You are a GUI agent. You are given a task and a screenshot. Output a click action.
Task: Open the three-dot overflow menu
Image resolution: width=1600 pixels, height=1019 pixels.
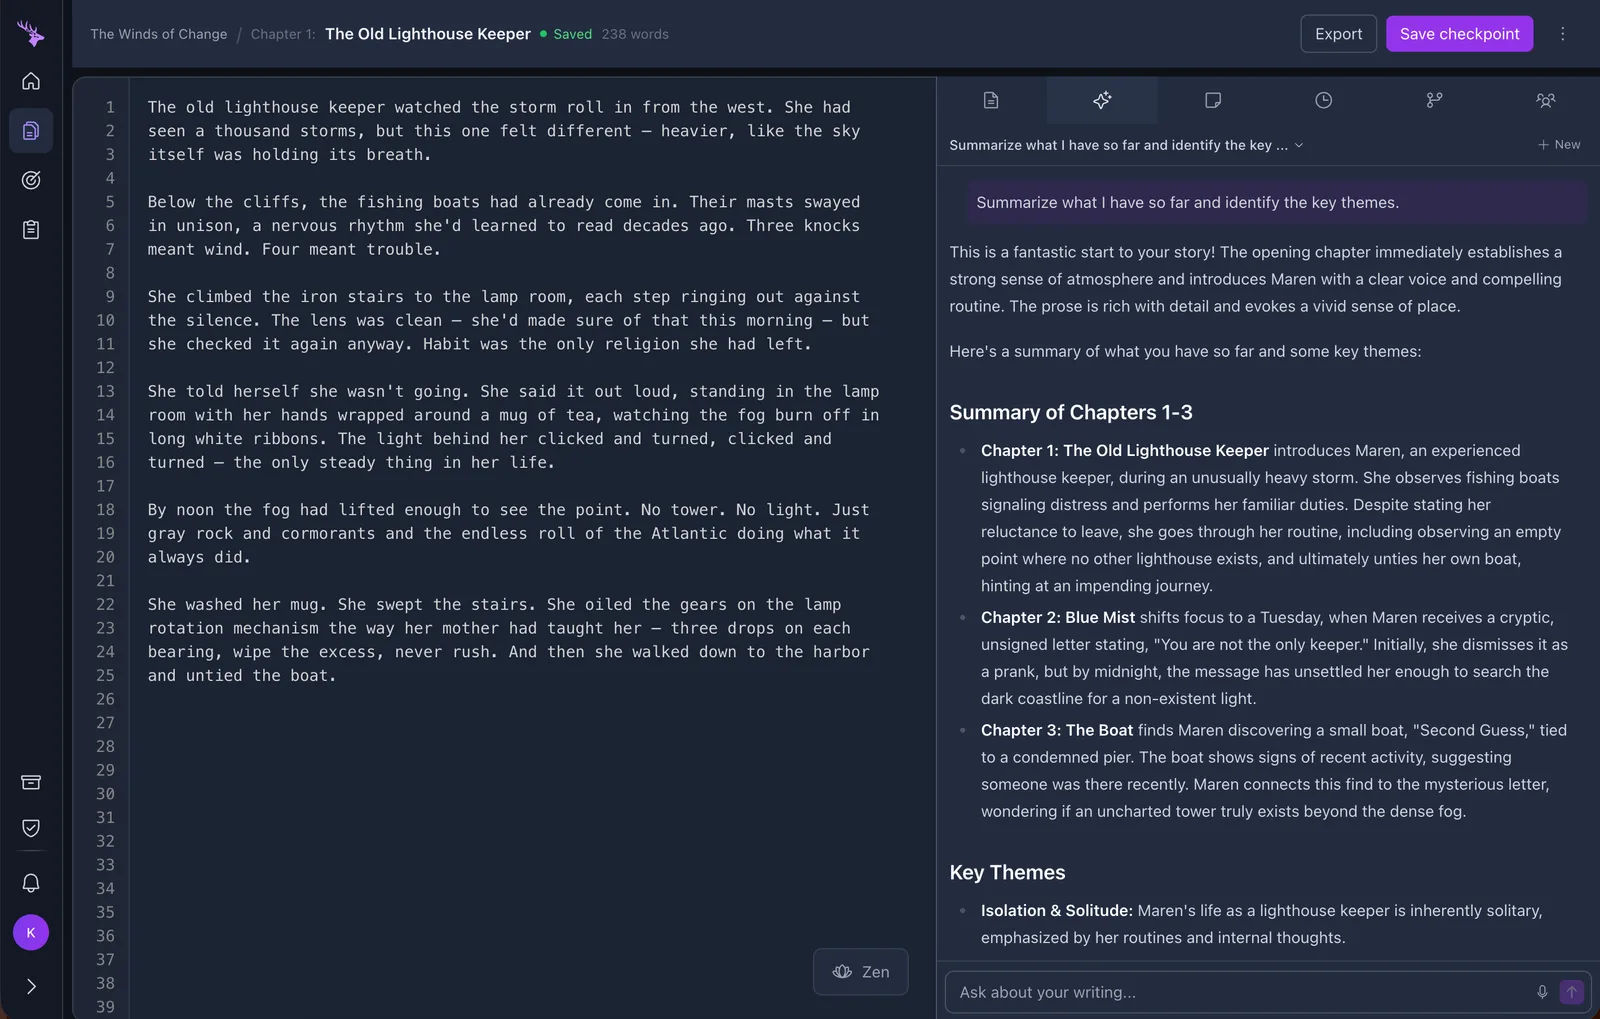pyautogui.click(x=1562, y=33)
